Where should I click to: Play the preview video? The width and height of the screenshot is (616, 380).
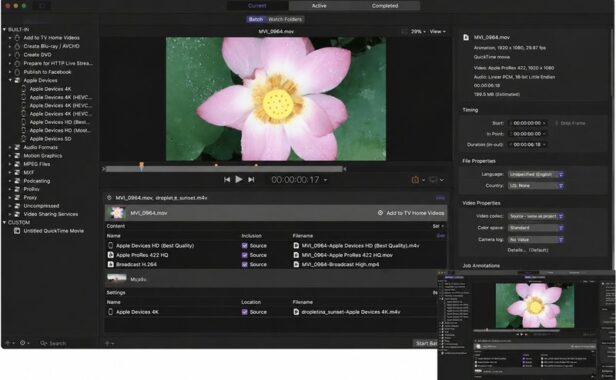(x=238, y=180)
